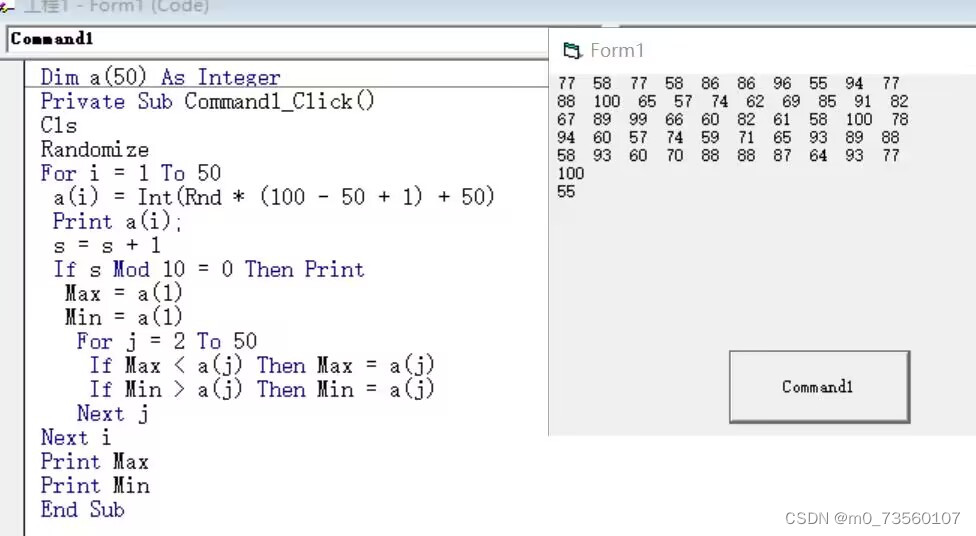The height and width of the screenshot is (536, 976).
Task: Click the 64 in Form1's fifth output row
Action: click(x=818, y=156)
